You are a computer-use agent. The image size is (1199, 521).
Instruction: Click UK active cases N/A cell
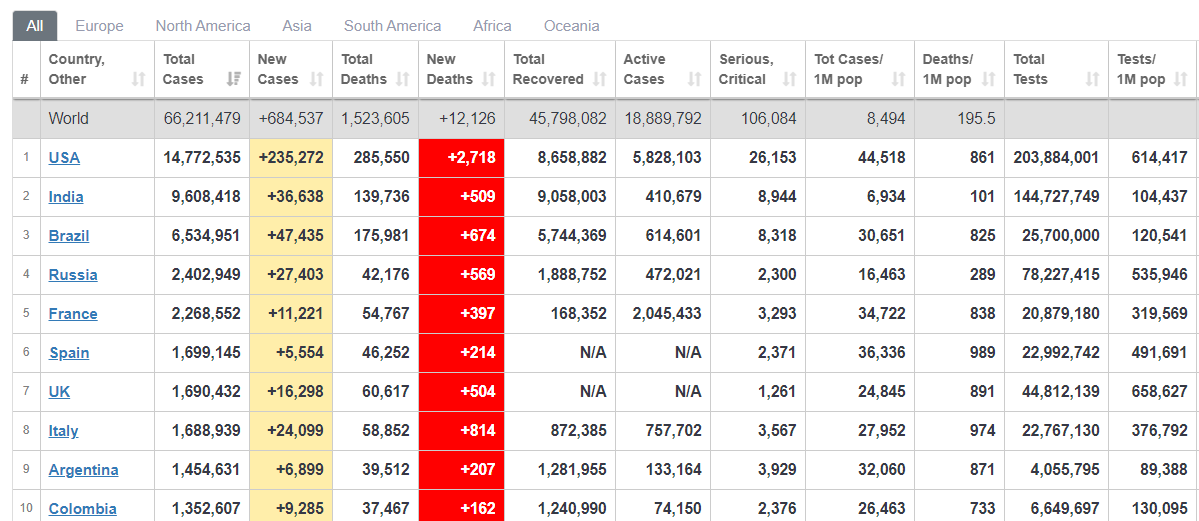[x=662, y=392]
